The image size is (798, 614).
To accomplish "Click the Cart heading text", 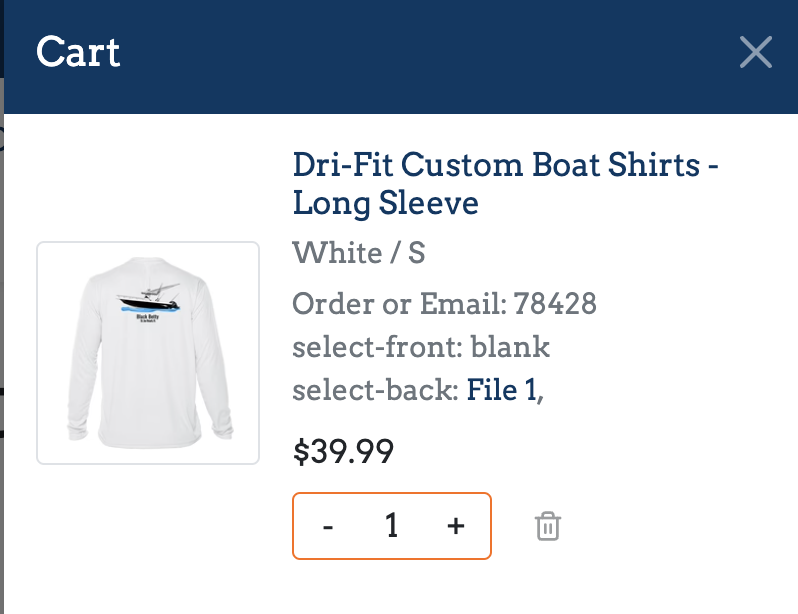I will pos(78,52).
